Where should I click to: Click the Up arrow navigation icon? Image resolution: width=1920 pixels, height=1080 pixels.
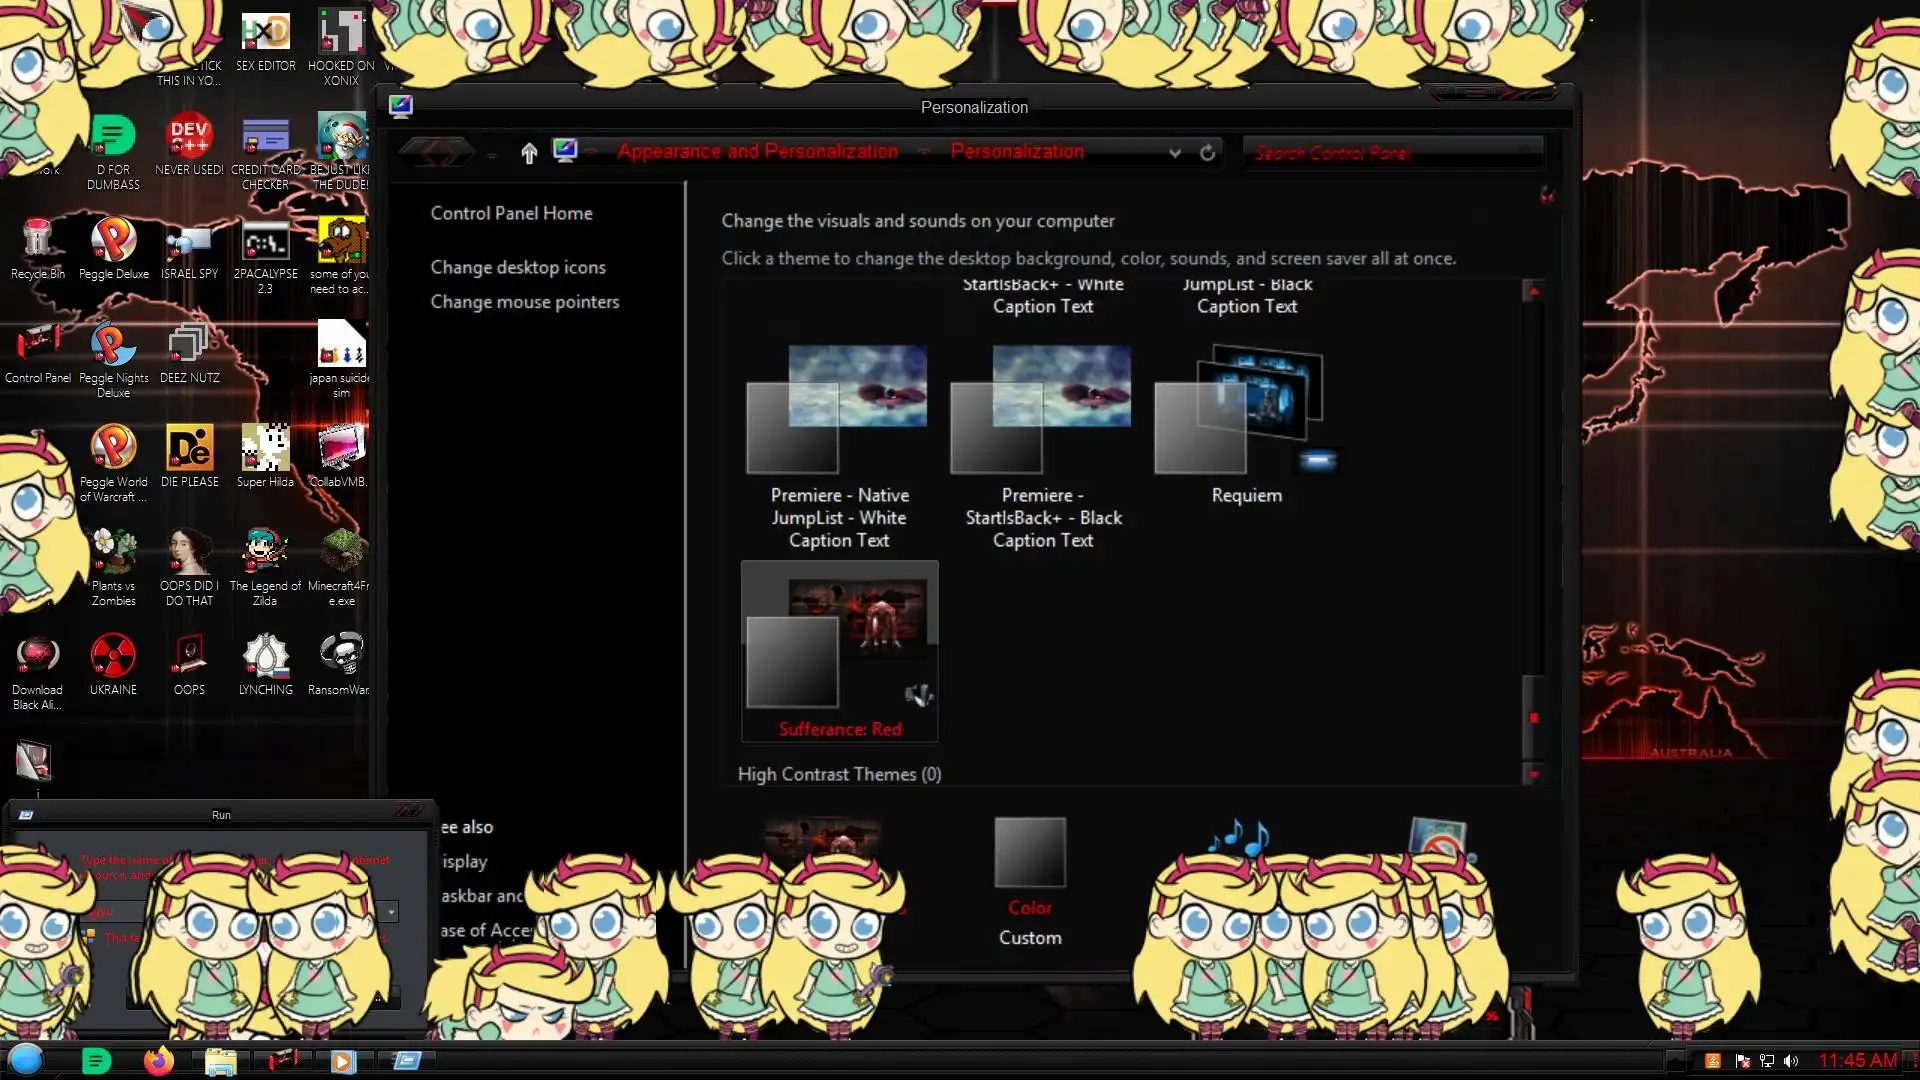(x=529, y=153)
